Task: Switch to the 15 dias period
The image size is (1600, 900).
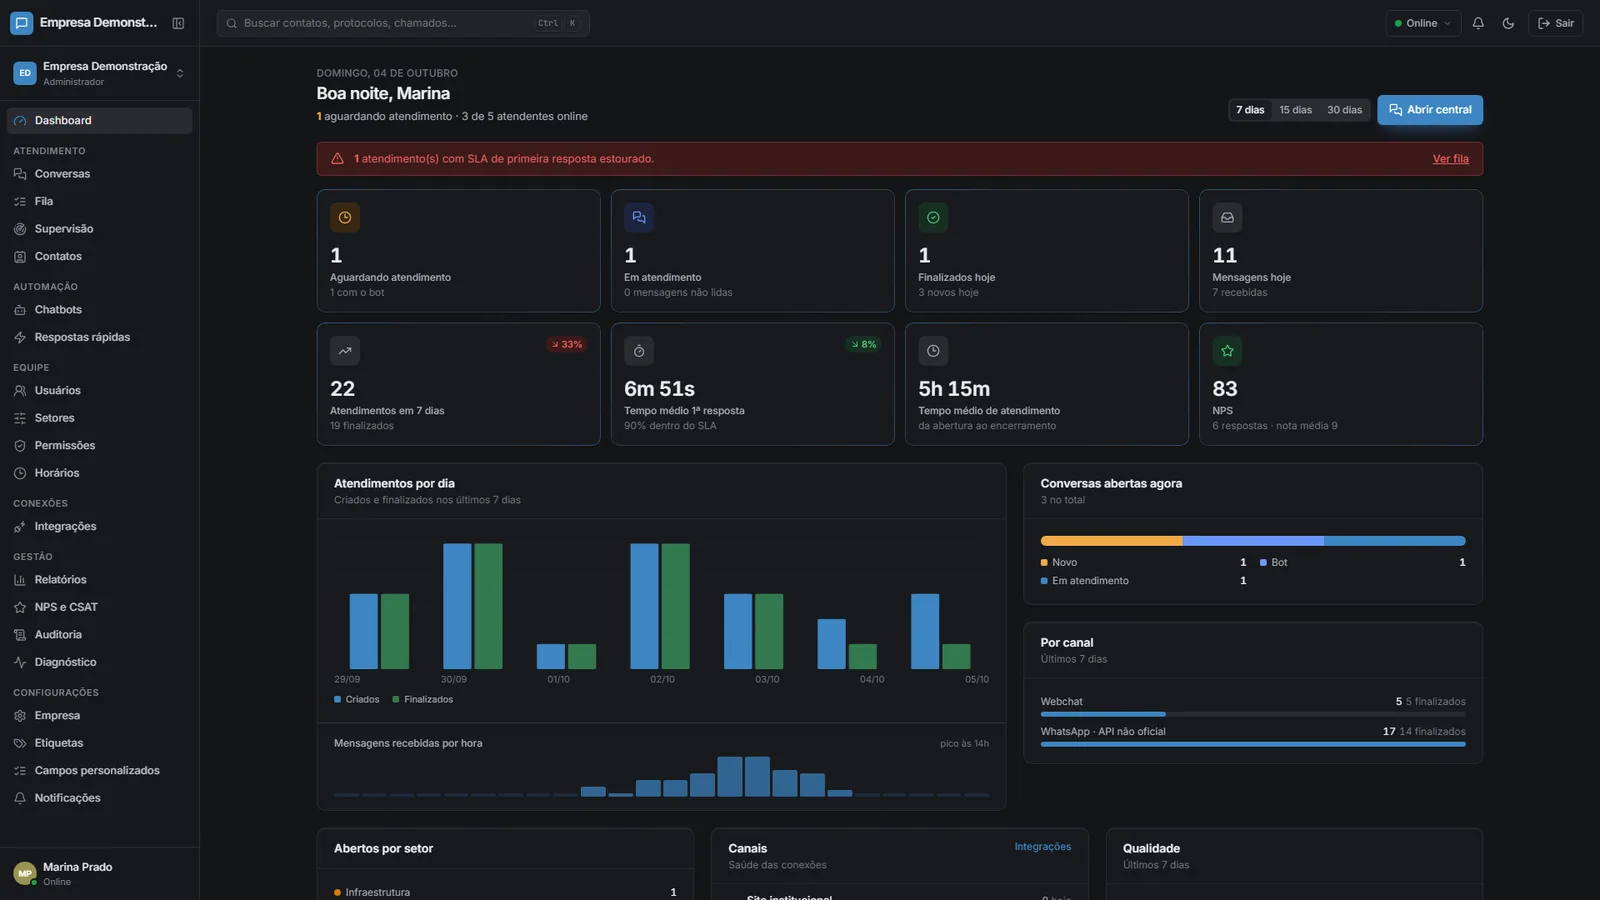Action: pos(1295,110)
